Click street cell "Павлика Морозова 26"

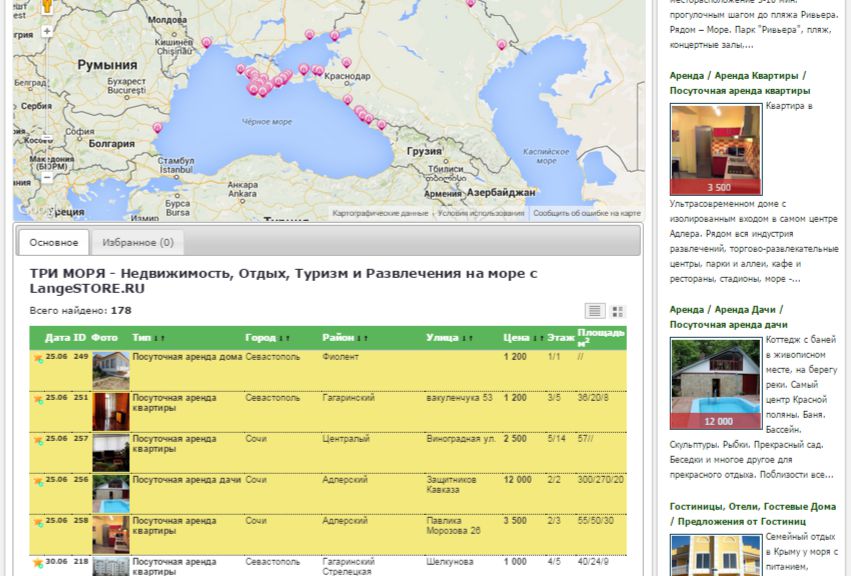[x=453, y=526]
